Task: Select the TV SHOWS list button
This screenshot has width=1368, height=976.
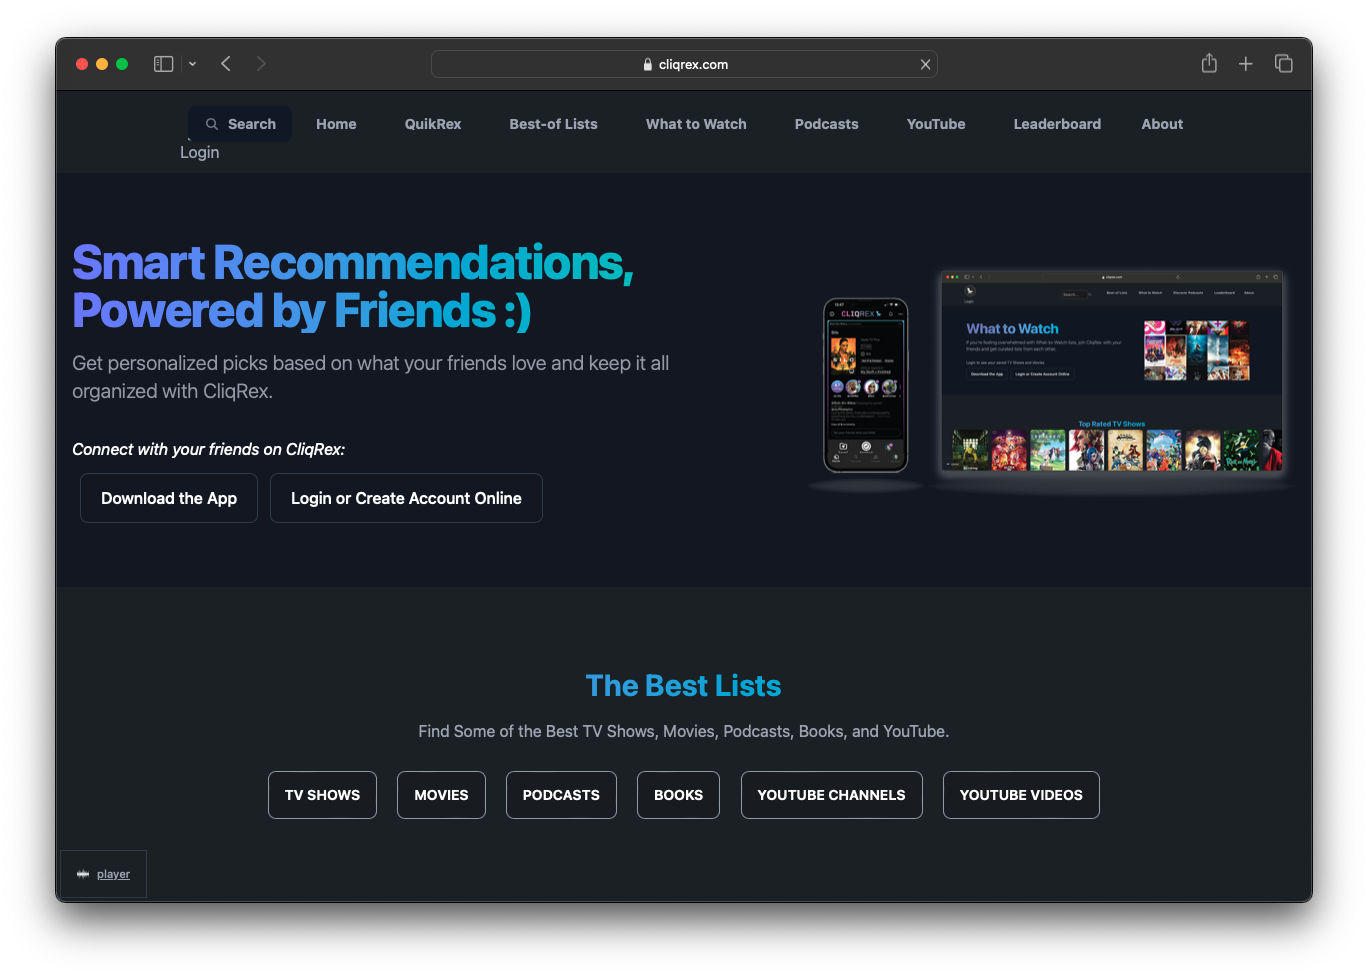Action: [x=322, y=795]
